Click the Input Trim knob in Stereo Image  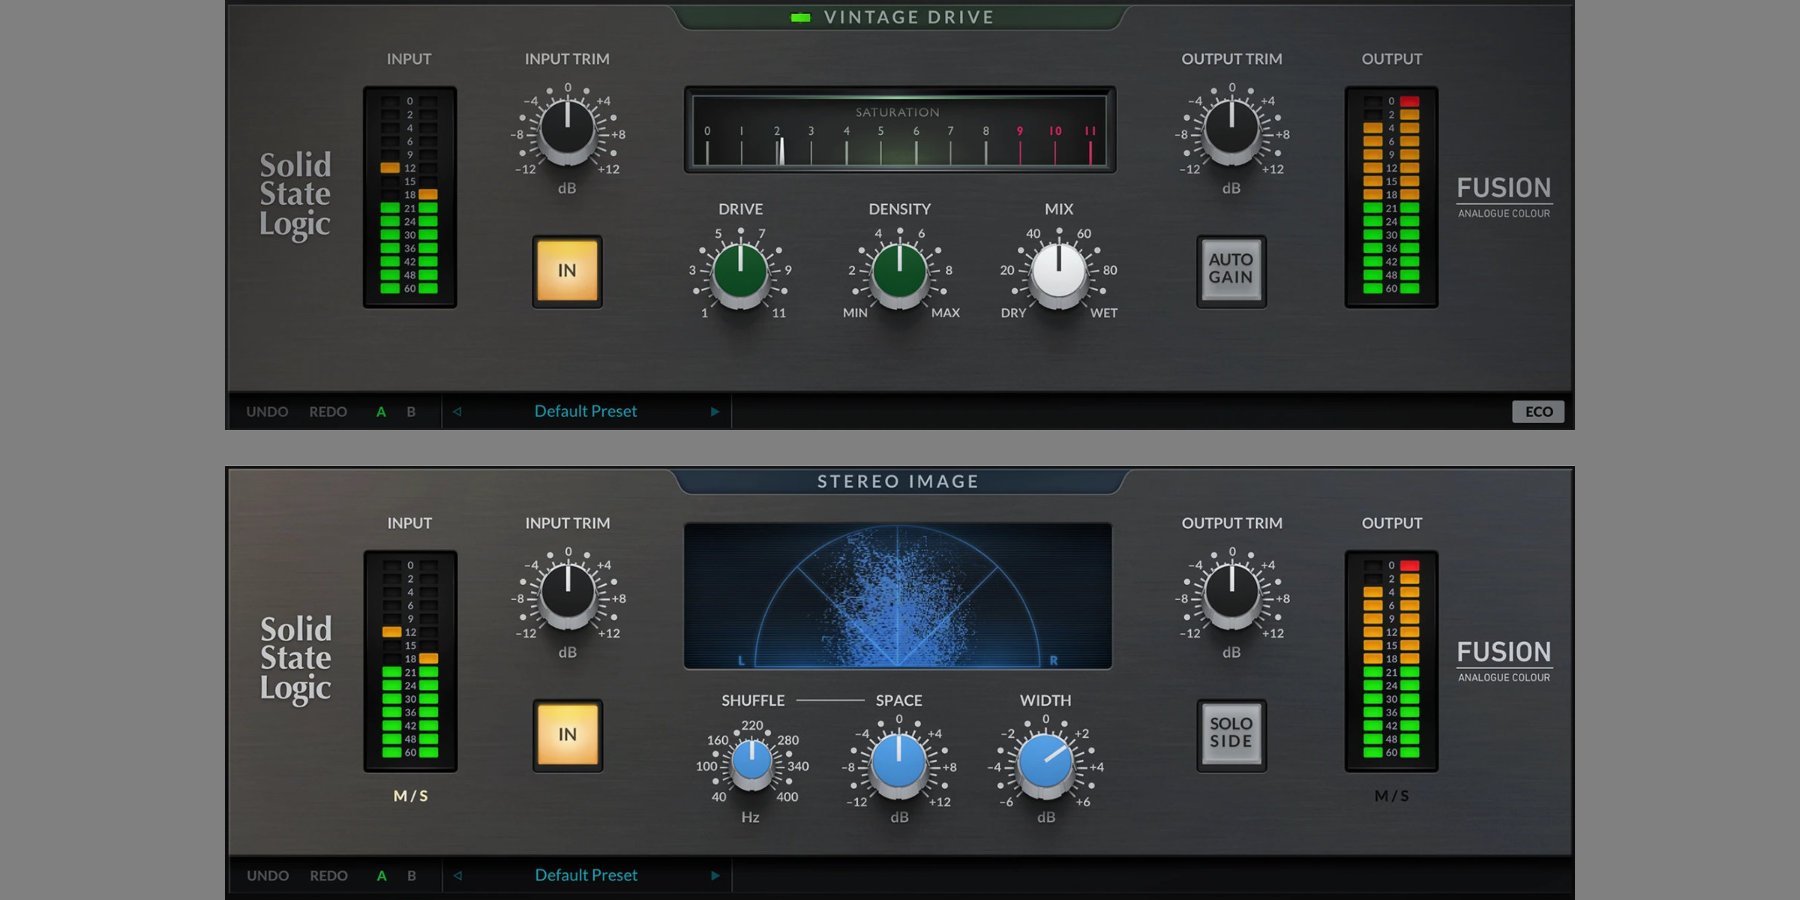click(x=568, y=595)
